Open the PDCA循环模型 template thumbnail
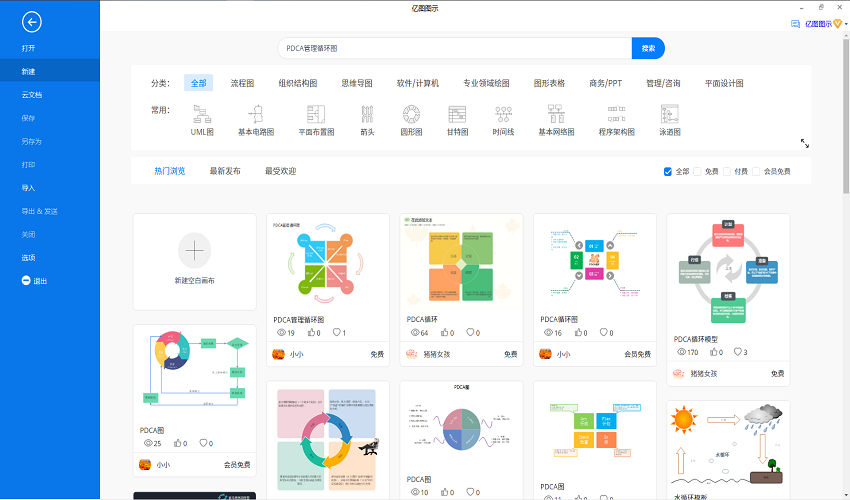 tap(728, 273)
